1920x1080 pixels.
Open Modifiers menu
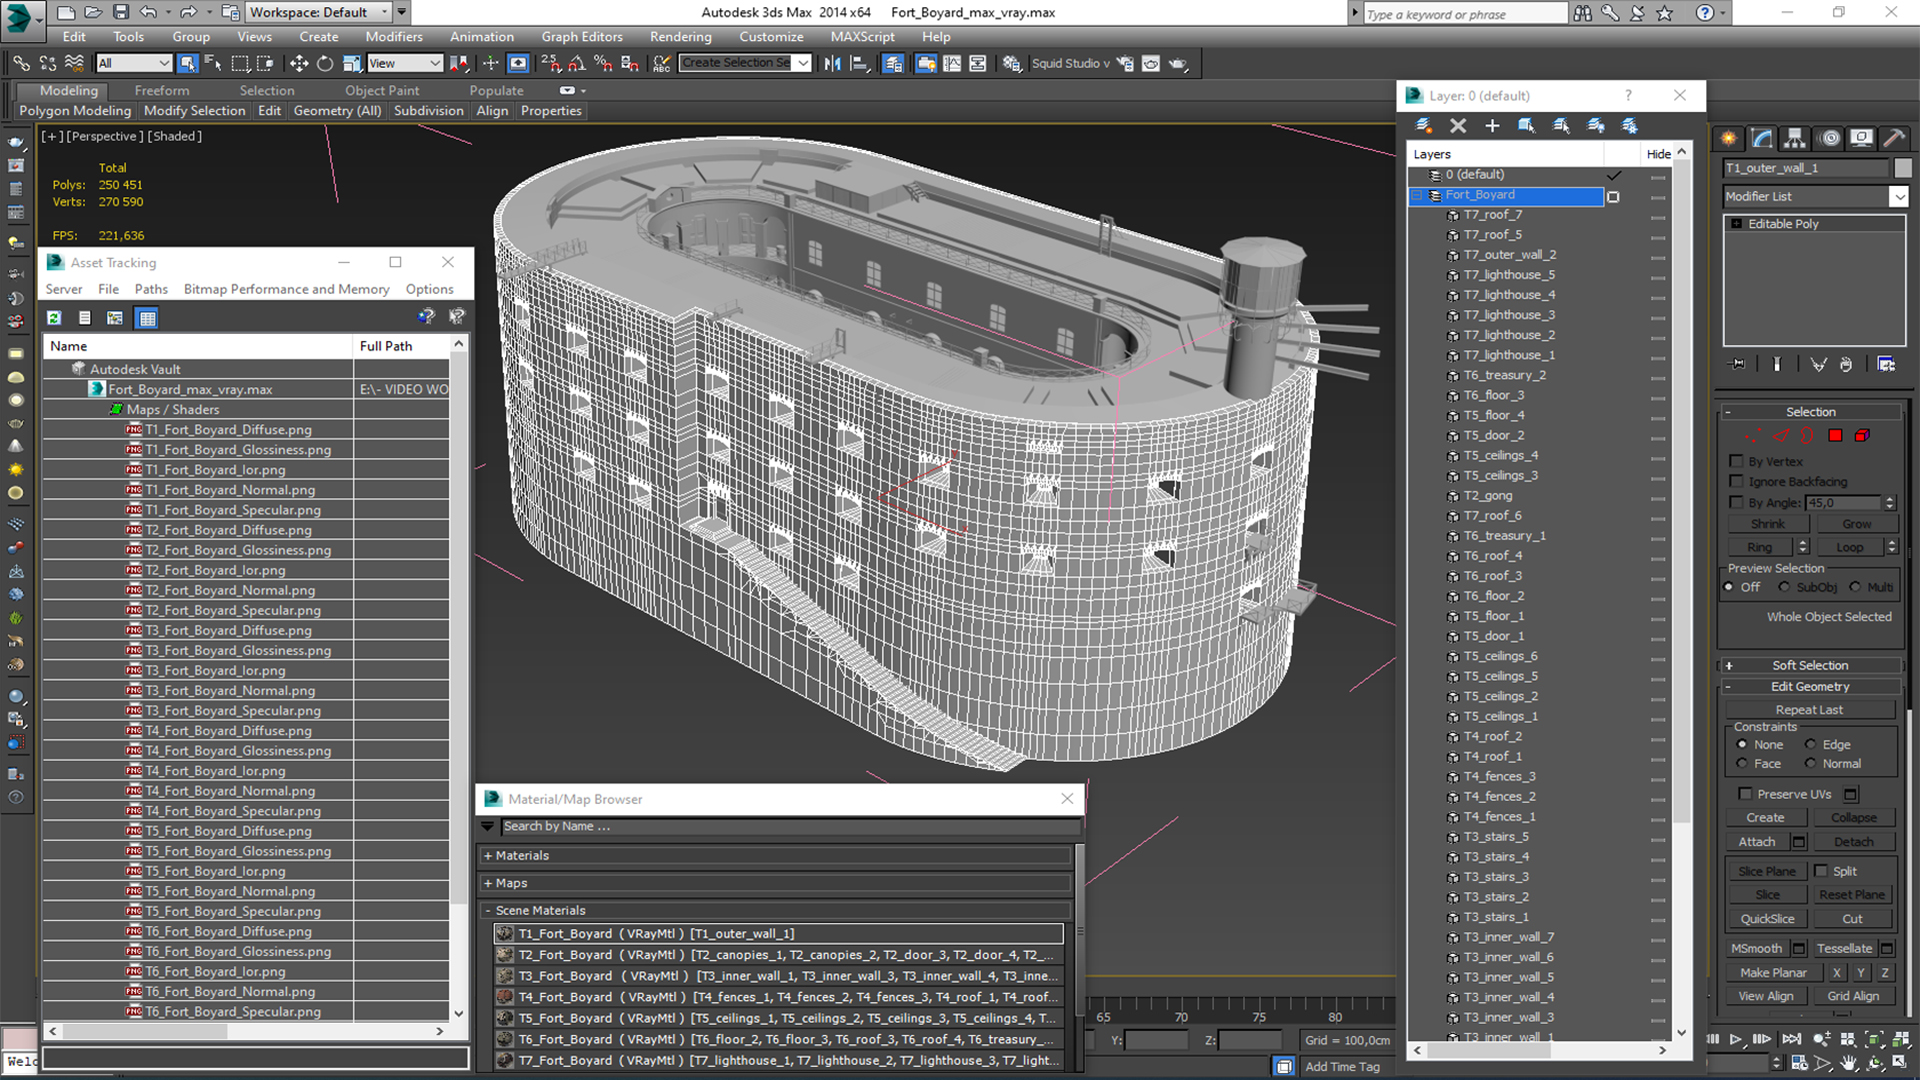pos(393,37)
